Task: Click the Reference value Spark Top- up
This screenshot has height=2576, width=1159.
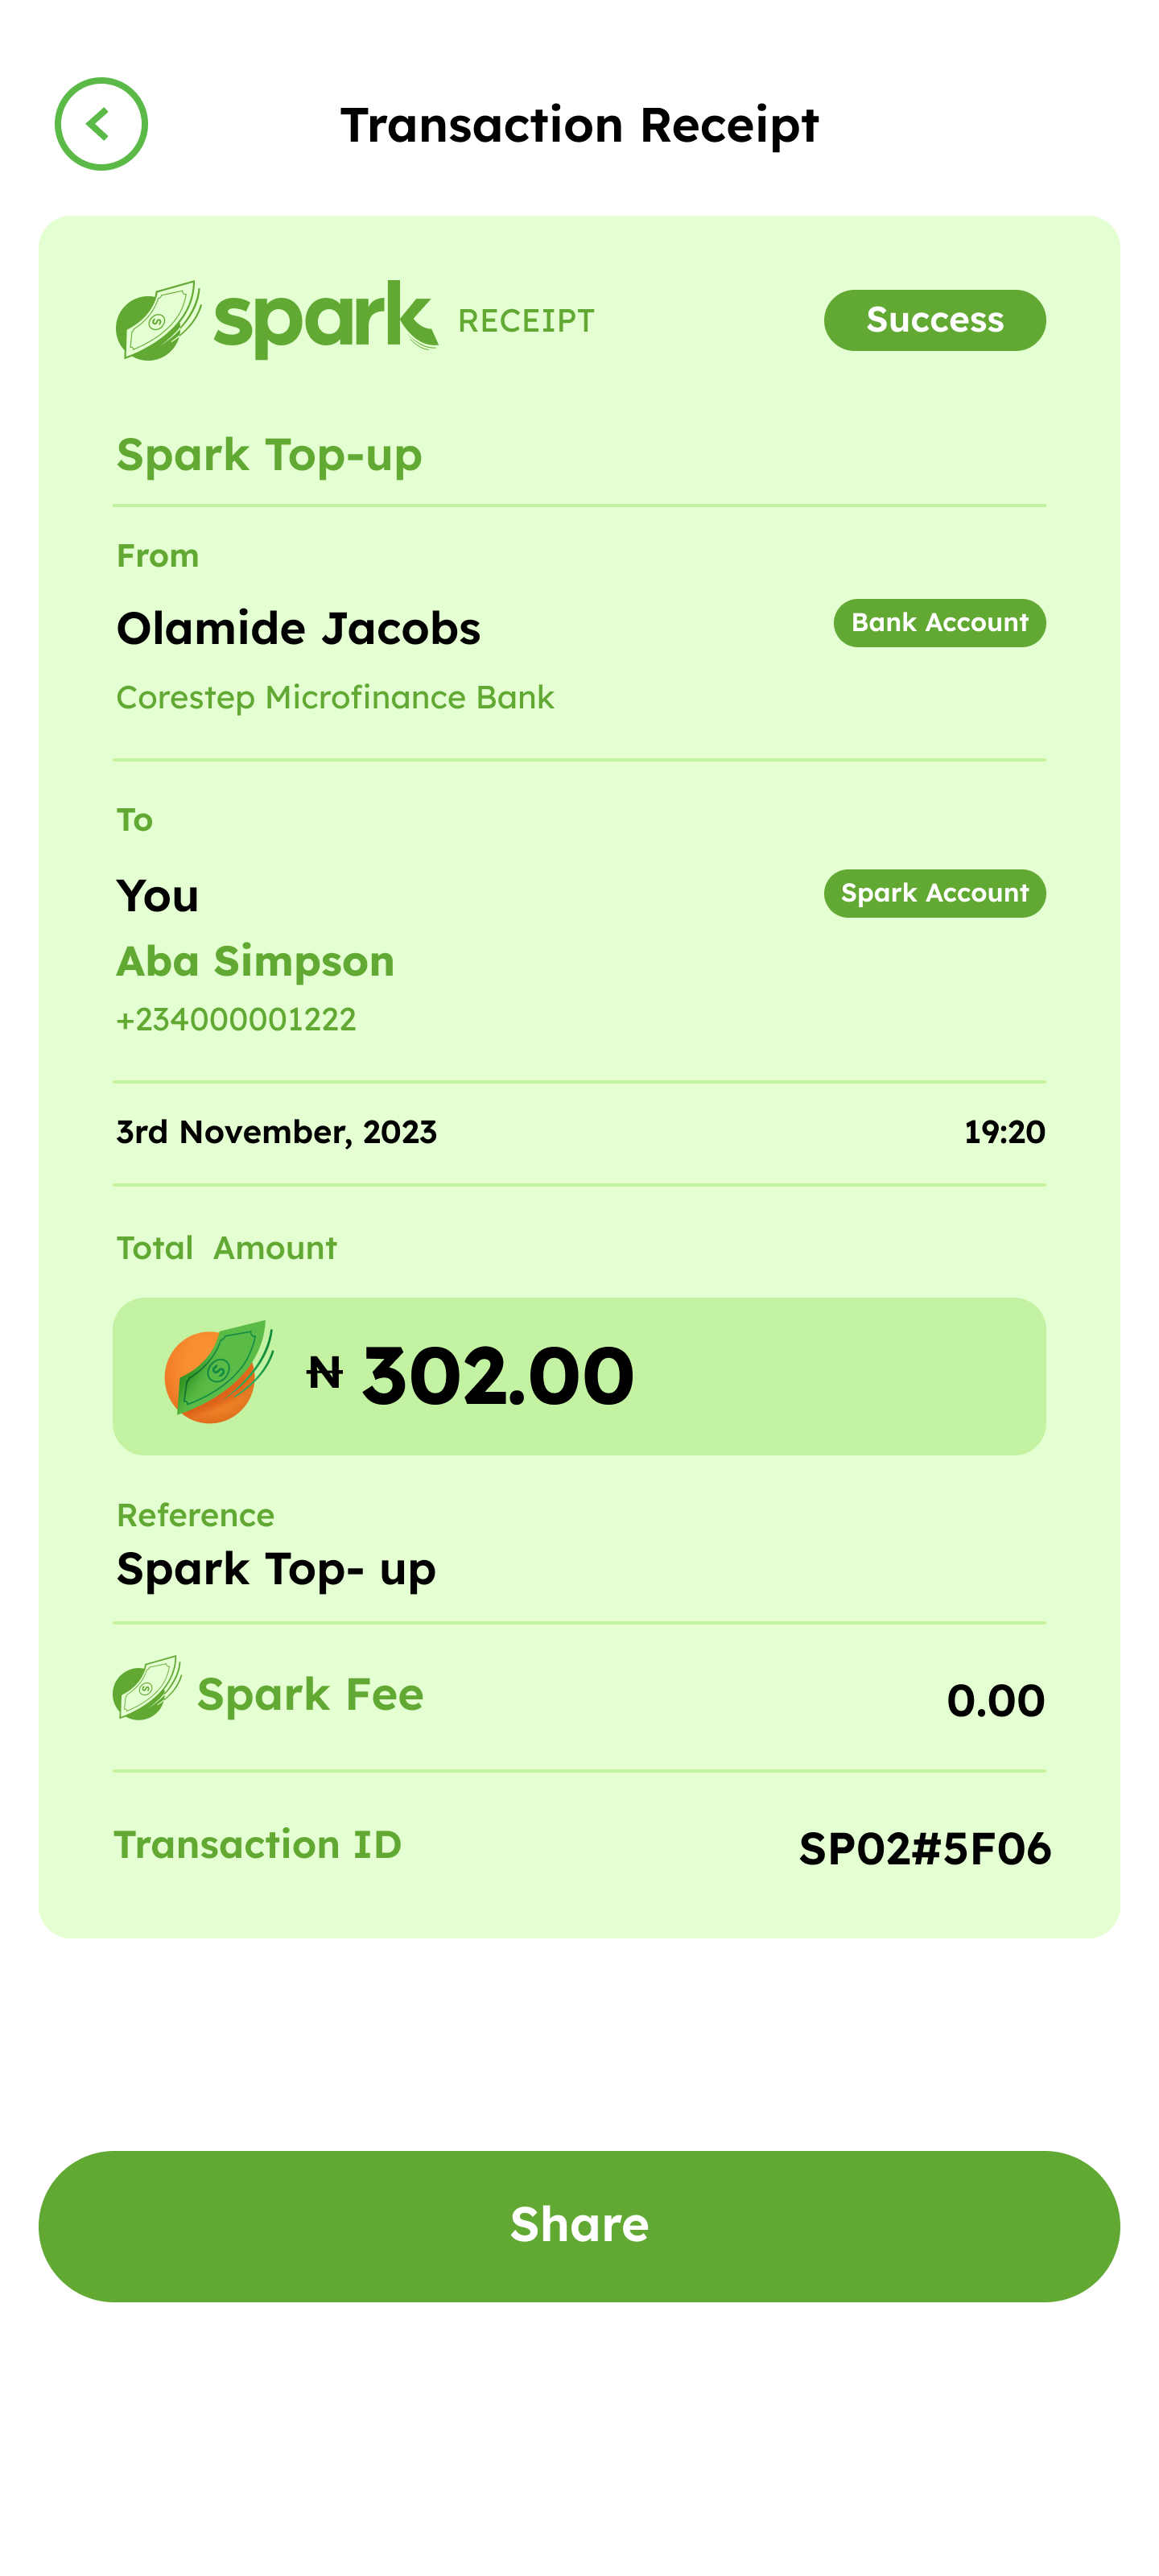Action: (276, 1569)
